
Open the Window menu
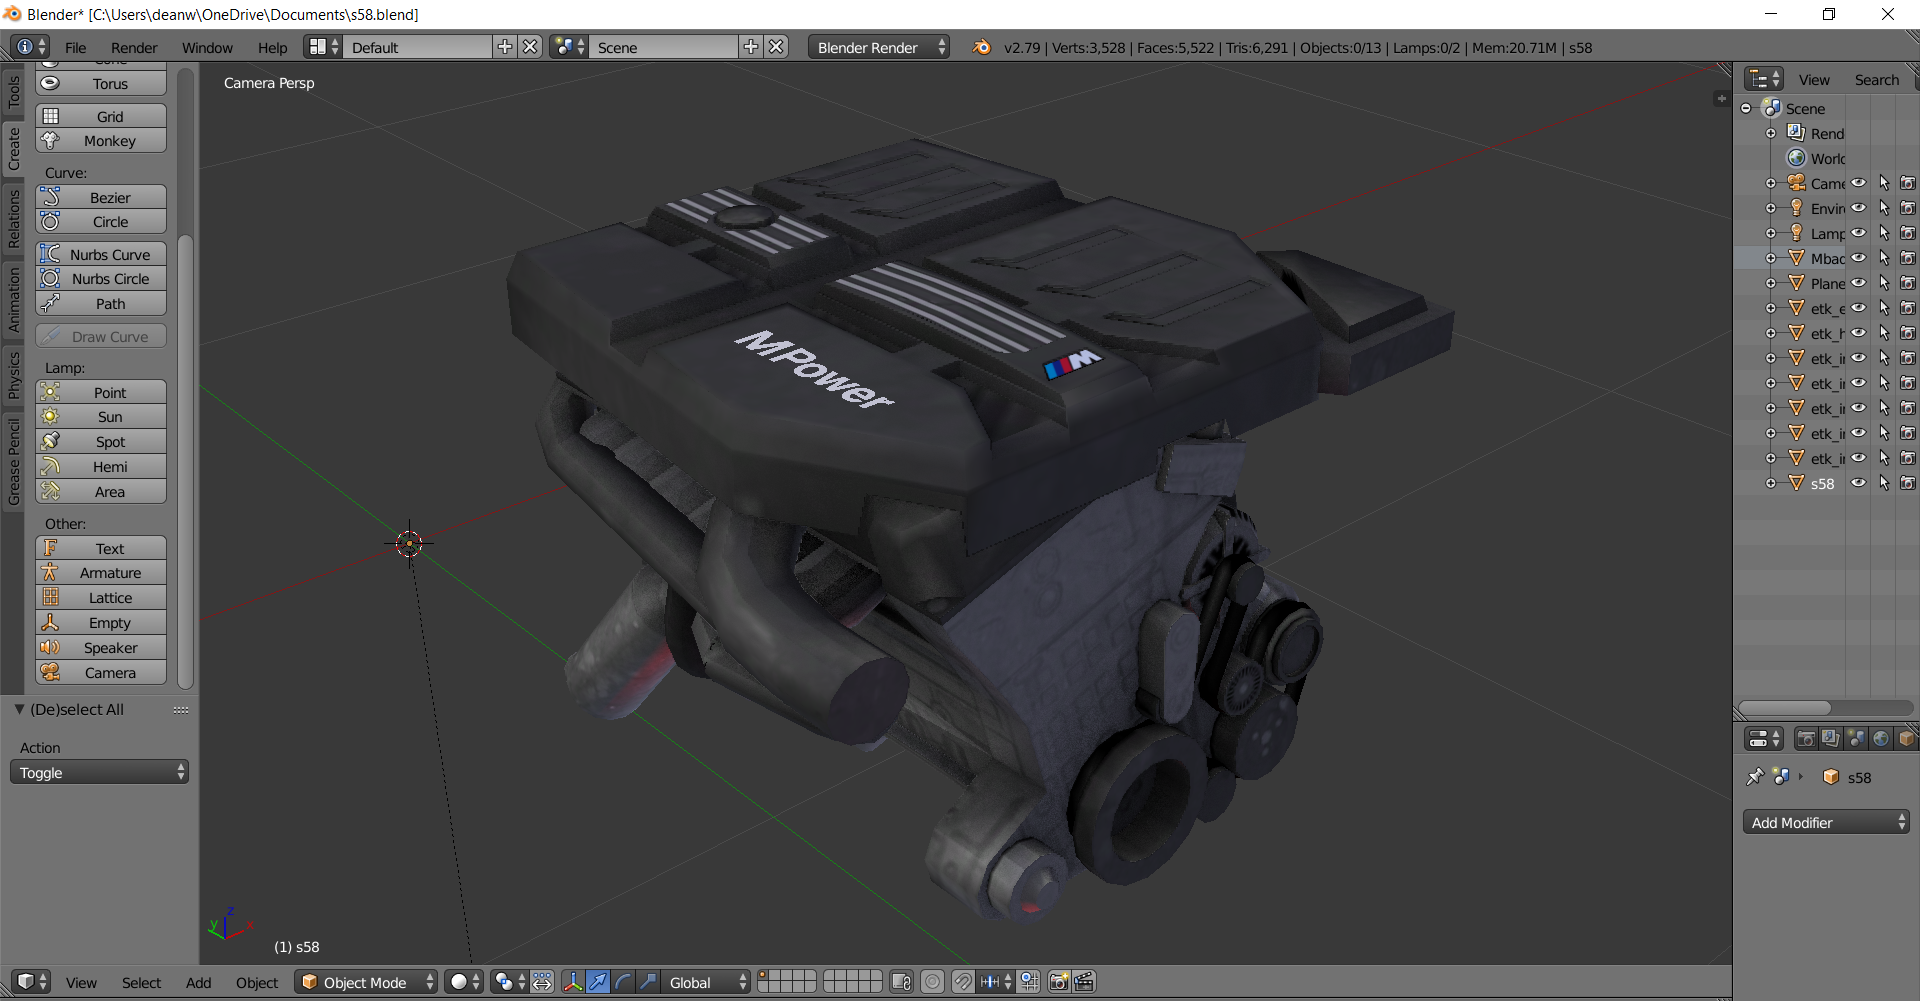207,47
